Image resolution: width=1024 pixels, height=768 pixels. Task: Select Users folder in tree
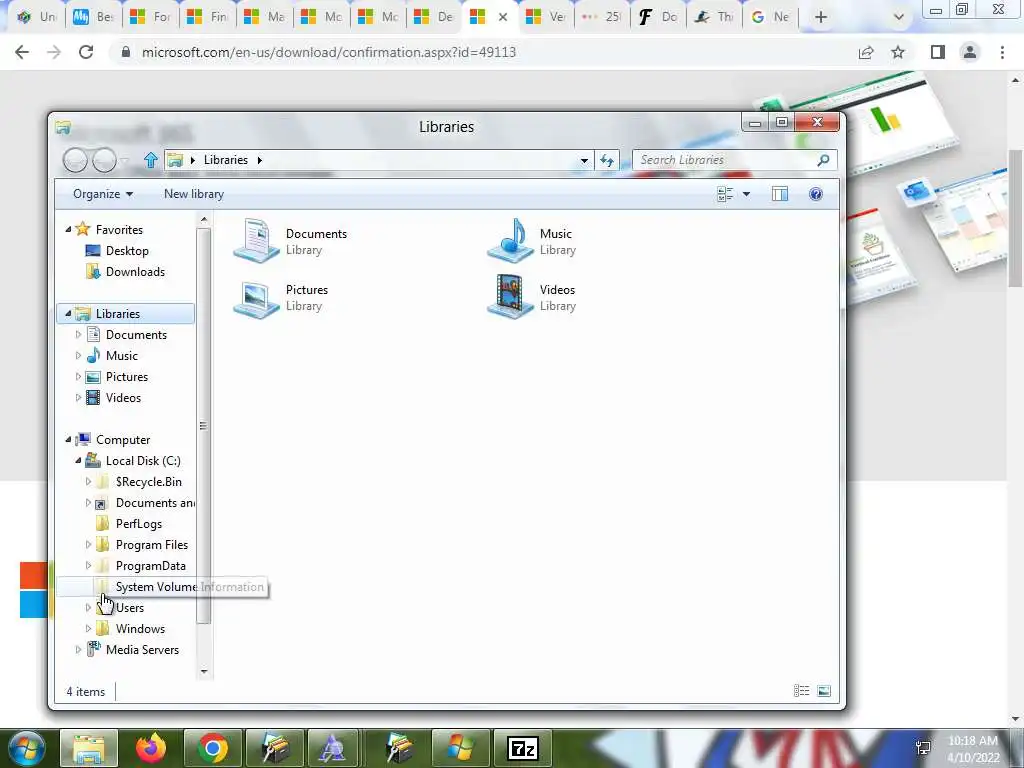(129, 608)
